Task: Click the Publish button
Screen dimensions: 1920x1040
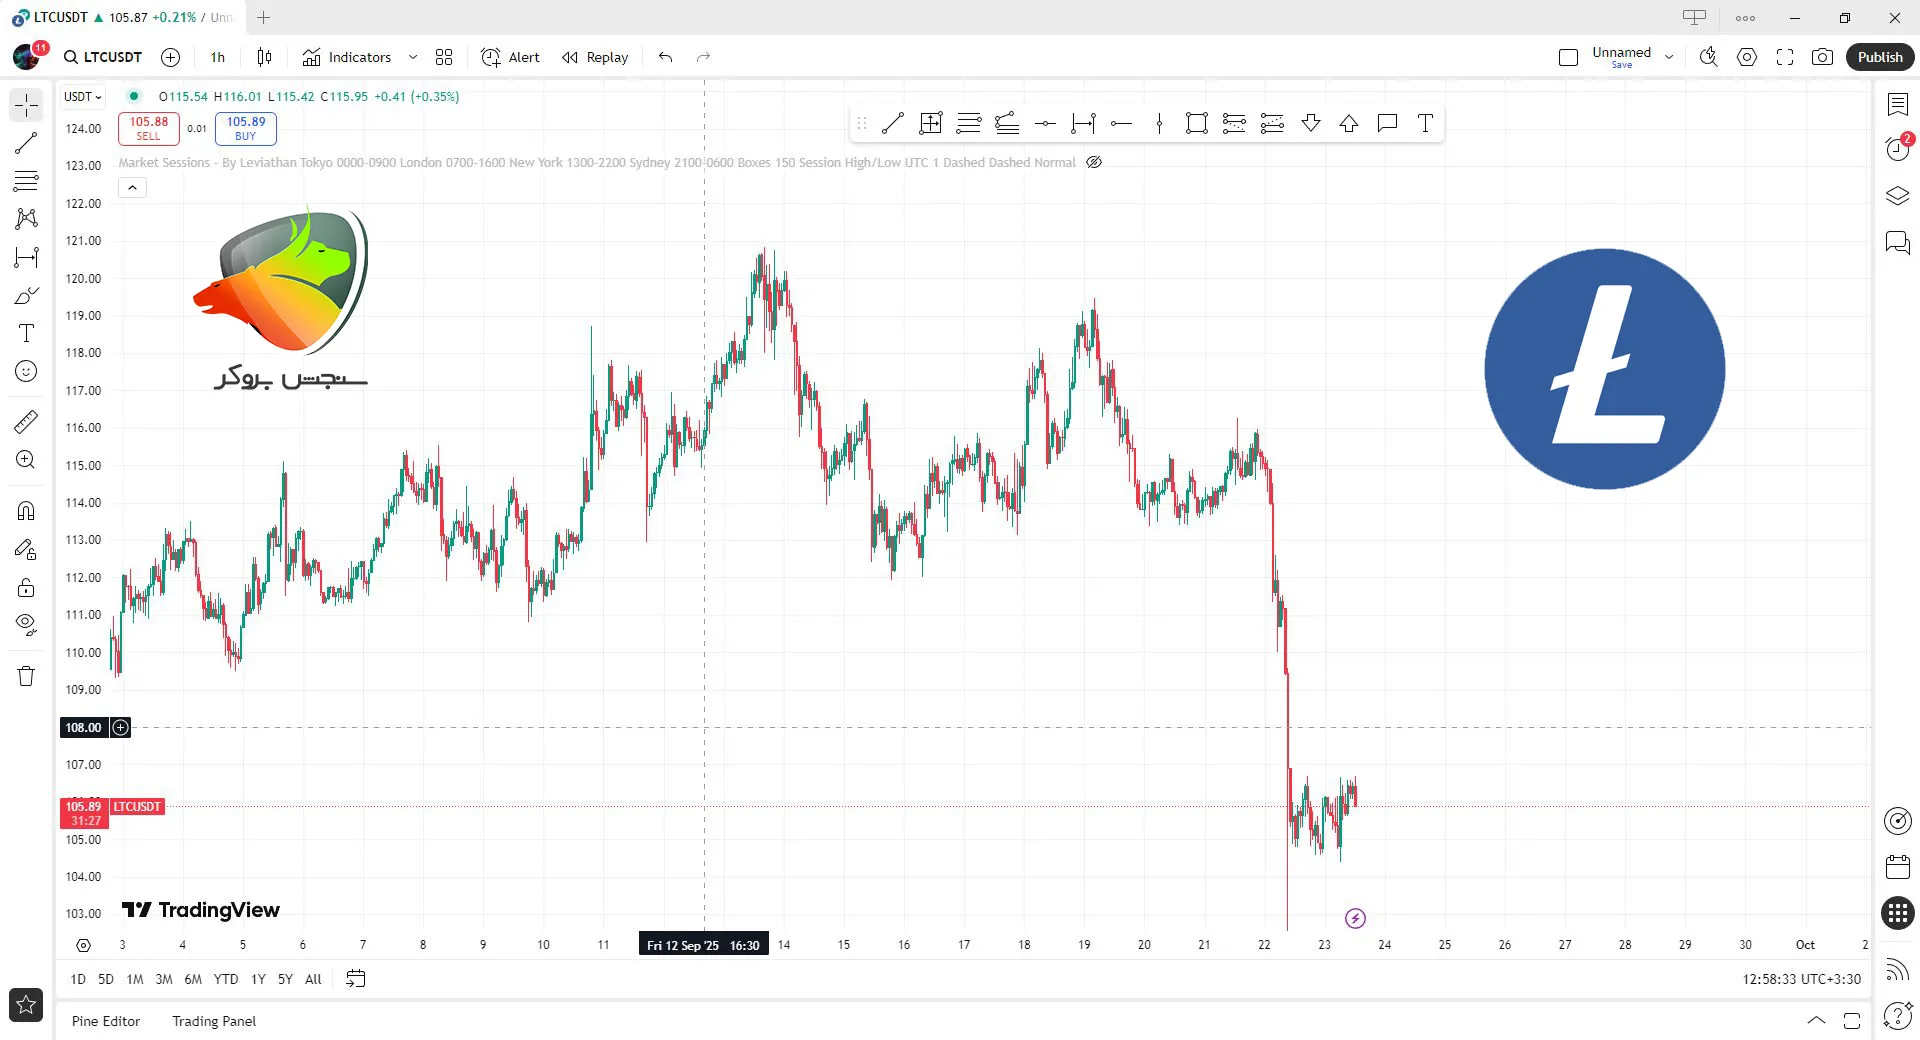Action: [1879, 57]
